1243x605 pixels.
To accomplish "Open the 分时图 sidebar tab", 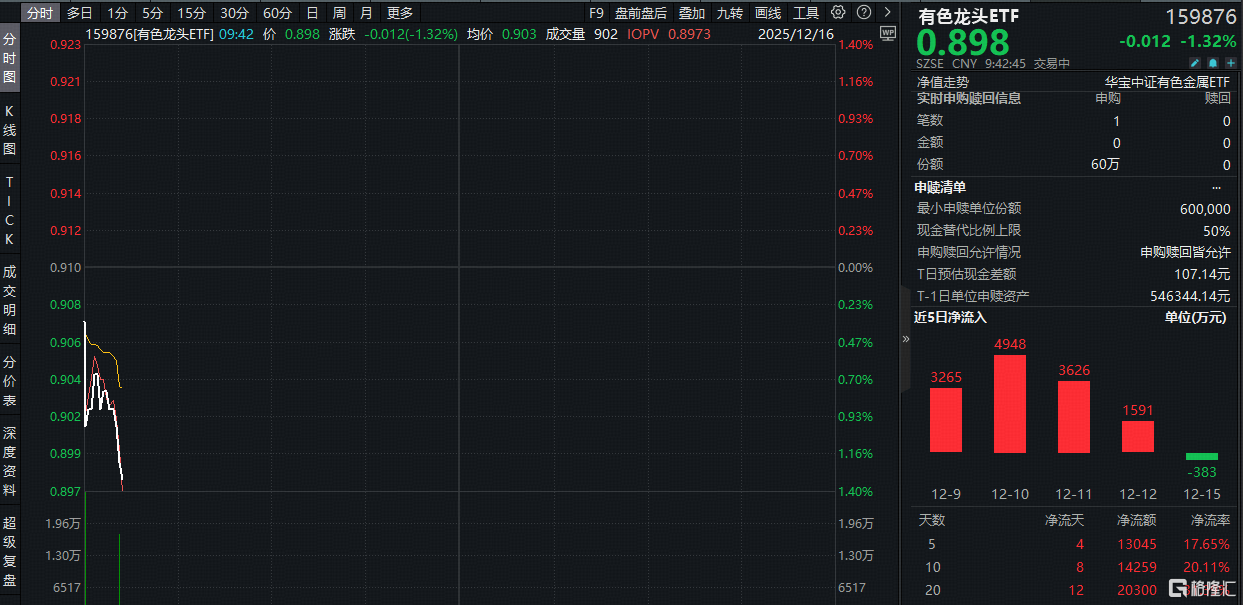I will pyautogui.click(x=9, y=59).
